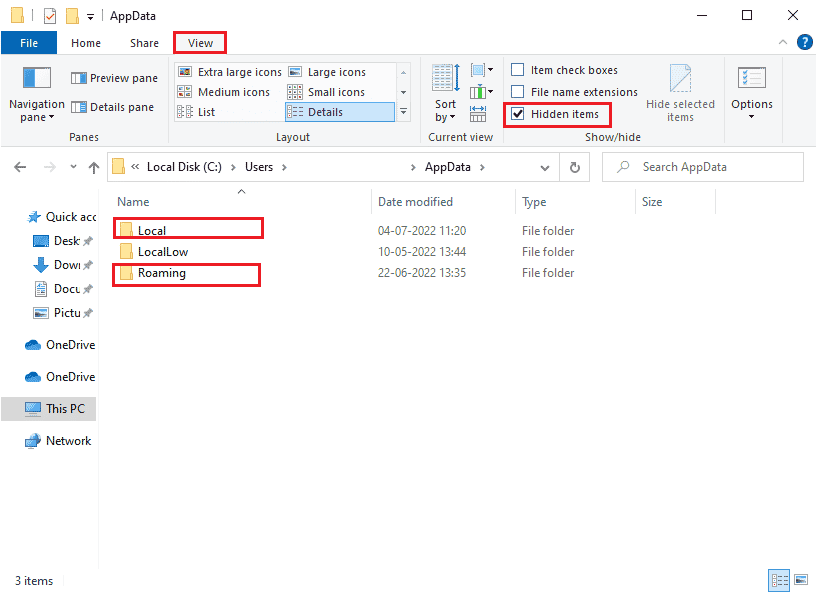Collapse the ribbon with the chevron
Screen dimensions: 817x593
pyautogui.click(x=783, y=43)
